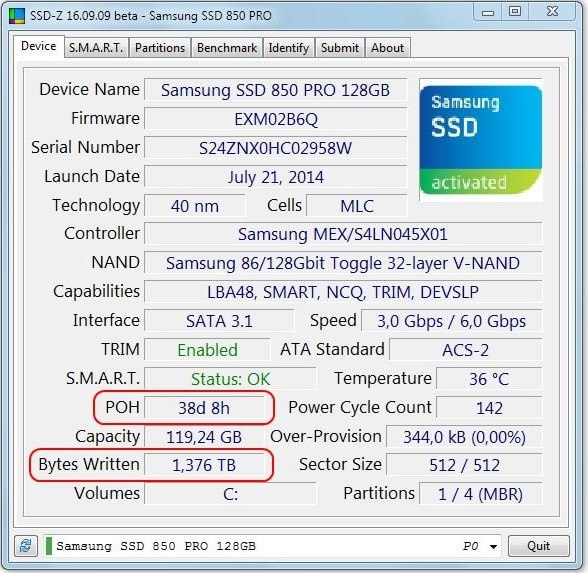The width and height of the screenshot is (588, 573).
Task: Click the temperature value 36 °C
Action: point(489,379)
